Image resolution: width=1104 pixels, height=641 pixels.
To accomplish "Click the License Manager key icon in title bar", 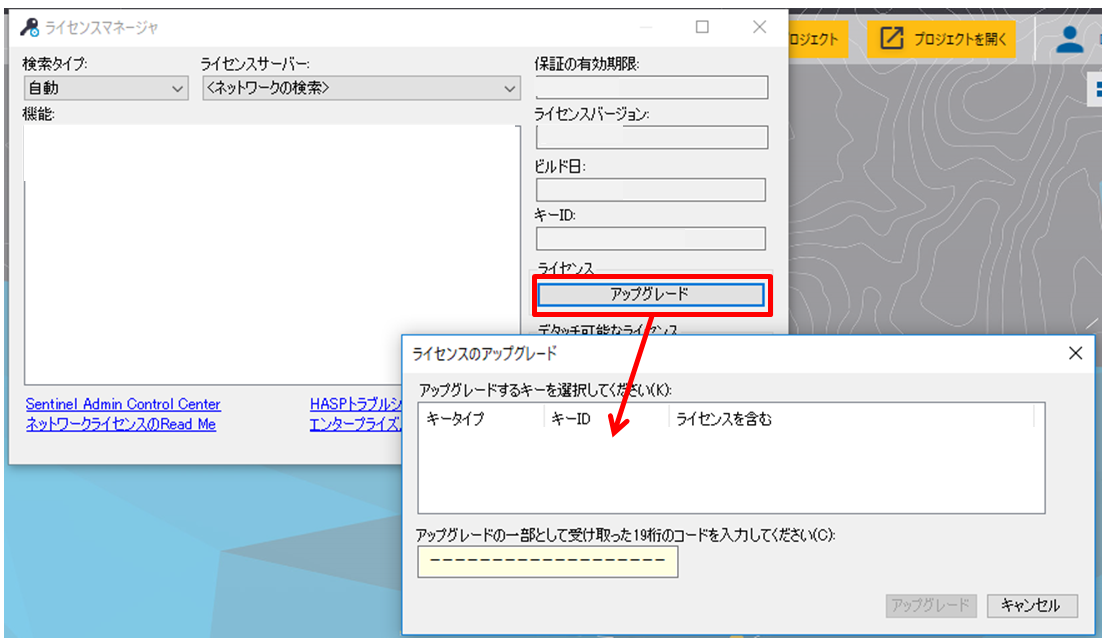I will coord(29,28).
